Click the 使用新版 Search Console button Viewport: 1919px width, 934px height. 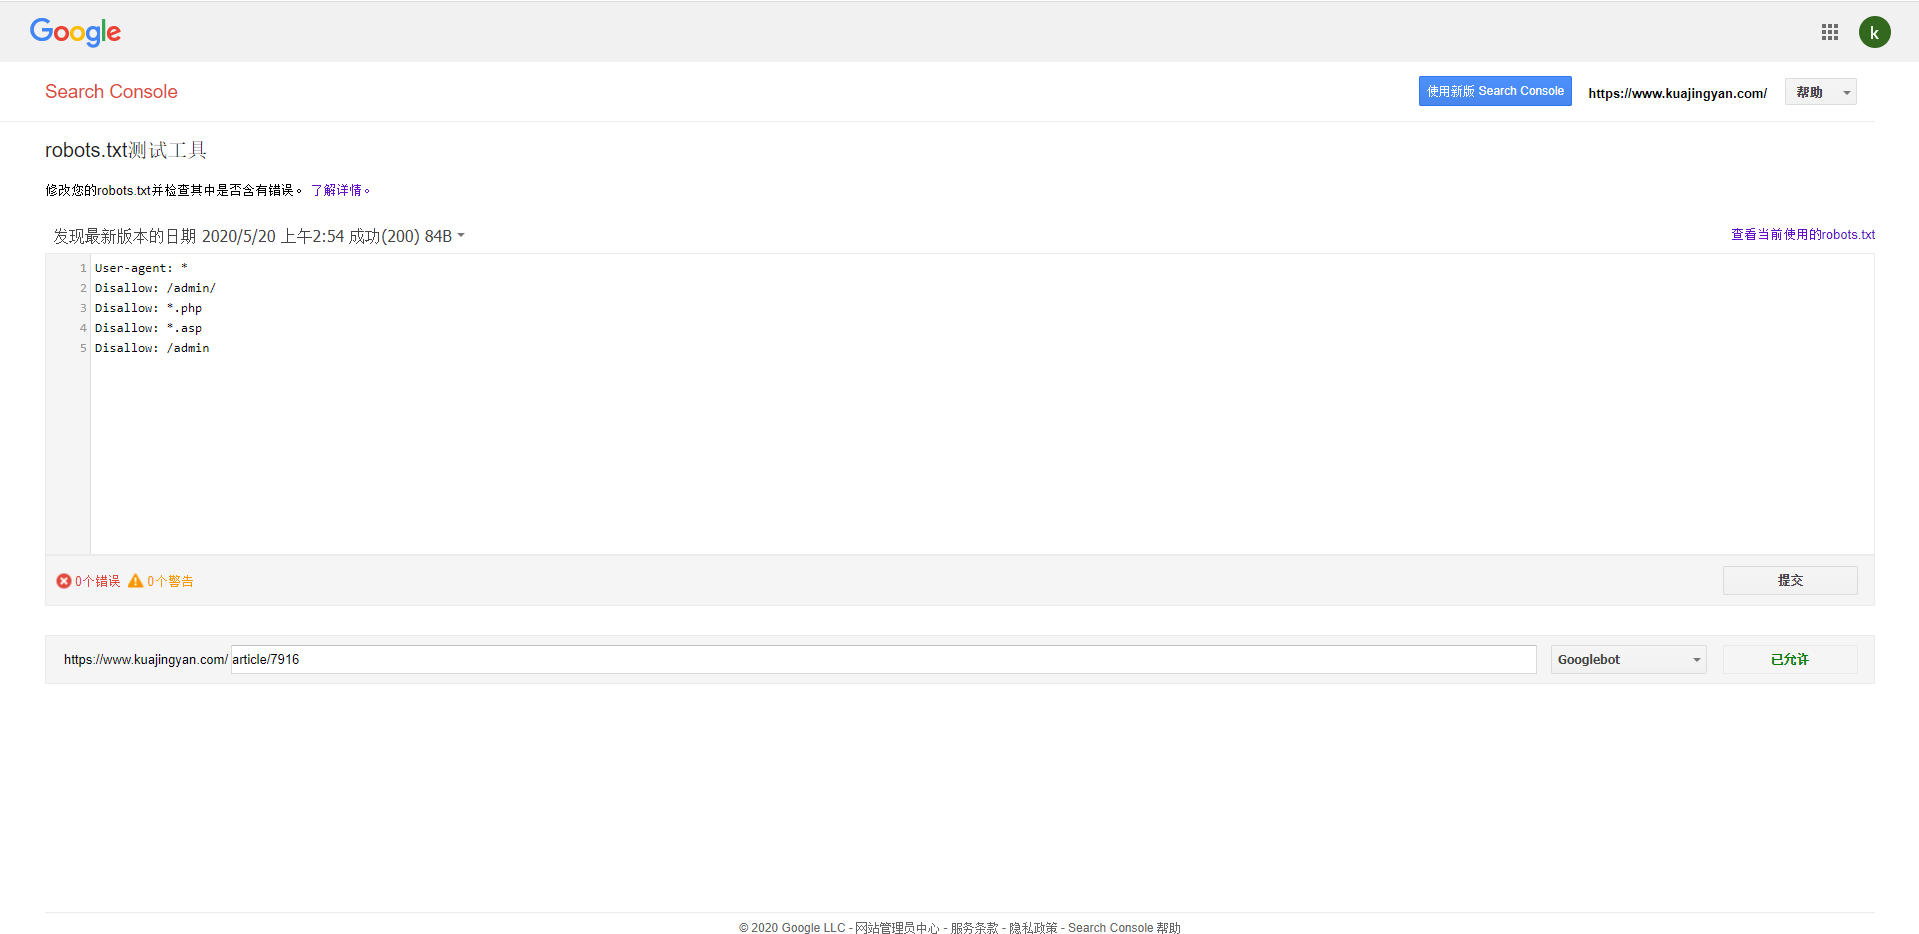click(1495, 91)
